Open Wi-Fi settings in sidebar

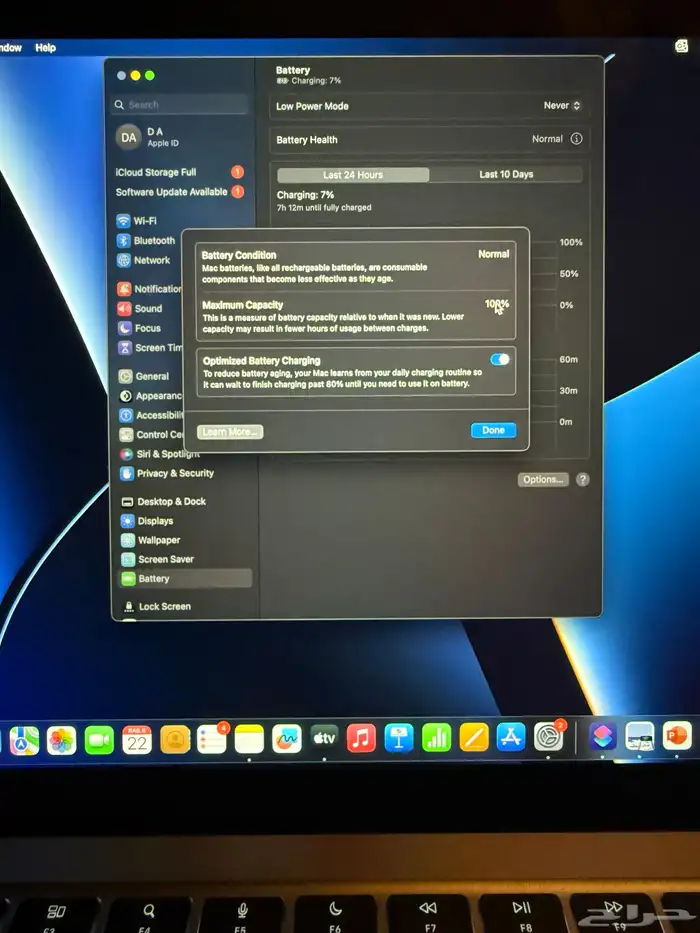tap(144, 221)
